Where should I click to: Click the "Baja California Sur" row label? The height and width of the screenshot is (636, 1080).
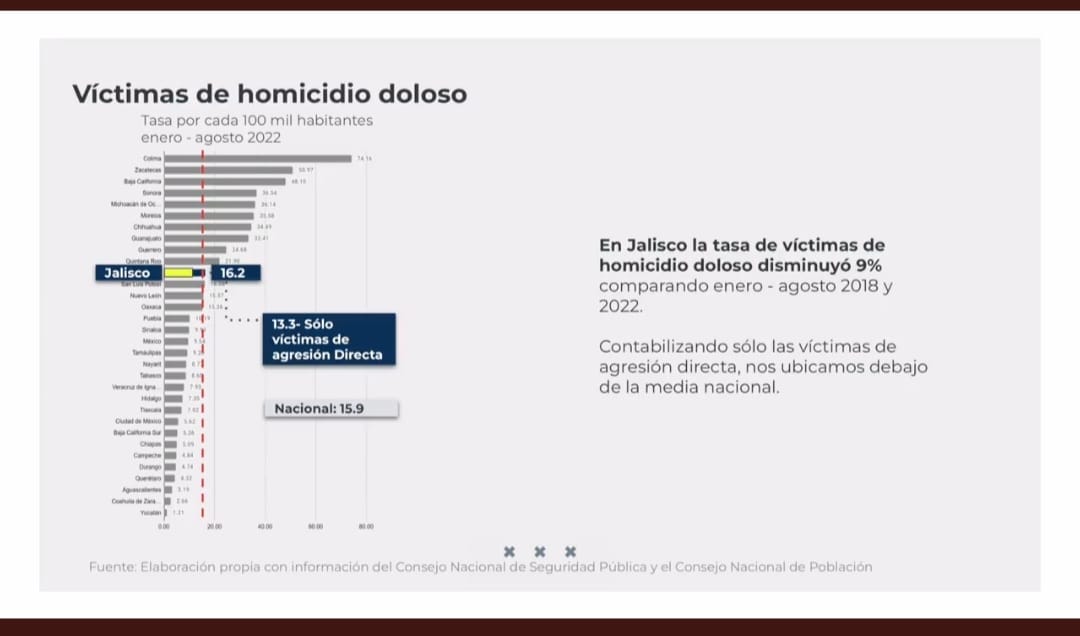[x=137, y=433]
